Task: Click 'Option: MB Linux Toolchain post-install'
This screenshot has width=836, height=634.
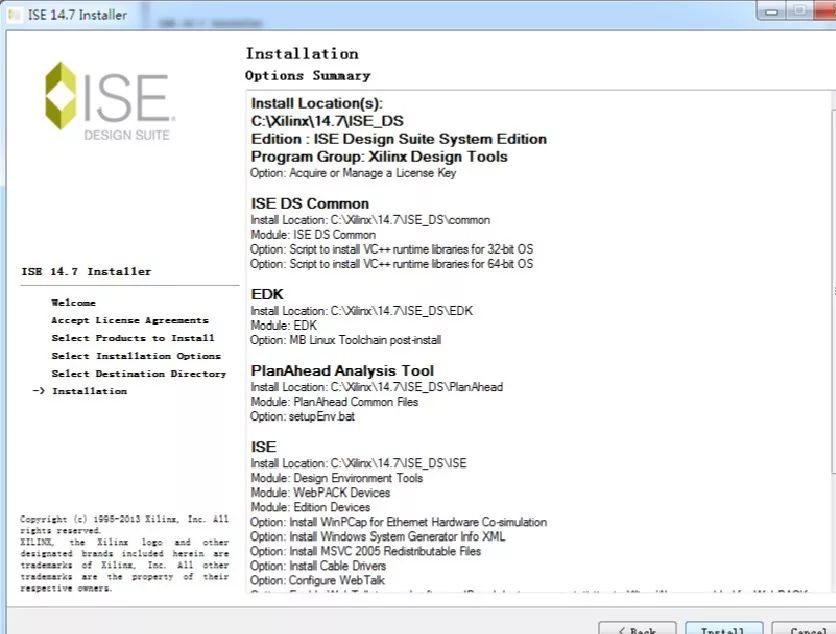Action: pos(345,340)
